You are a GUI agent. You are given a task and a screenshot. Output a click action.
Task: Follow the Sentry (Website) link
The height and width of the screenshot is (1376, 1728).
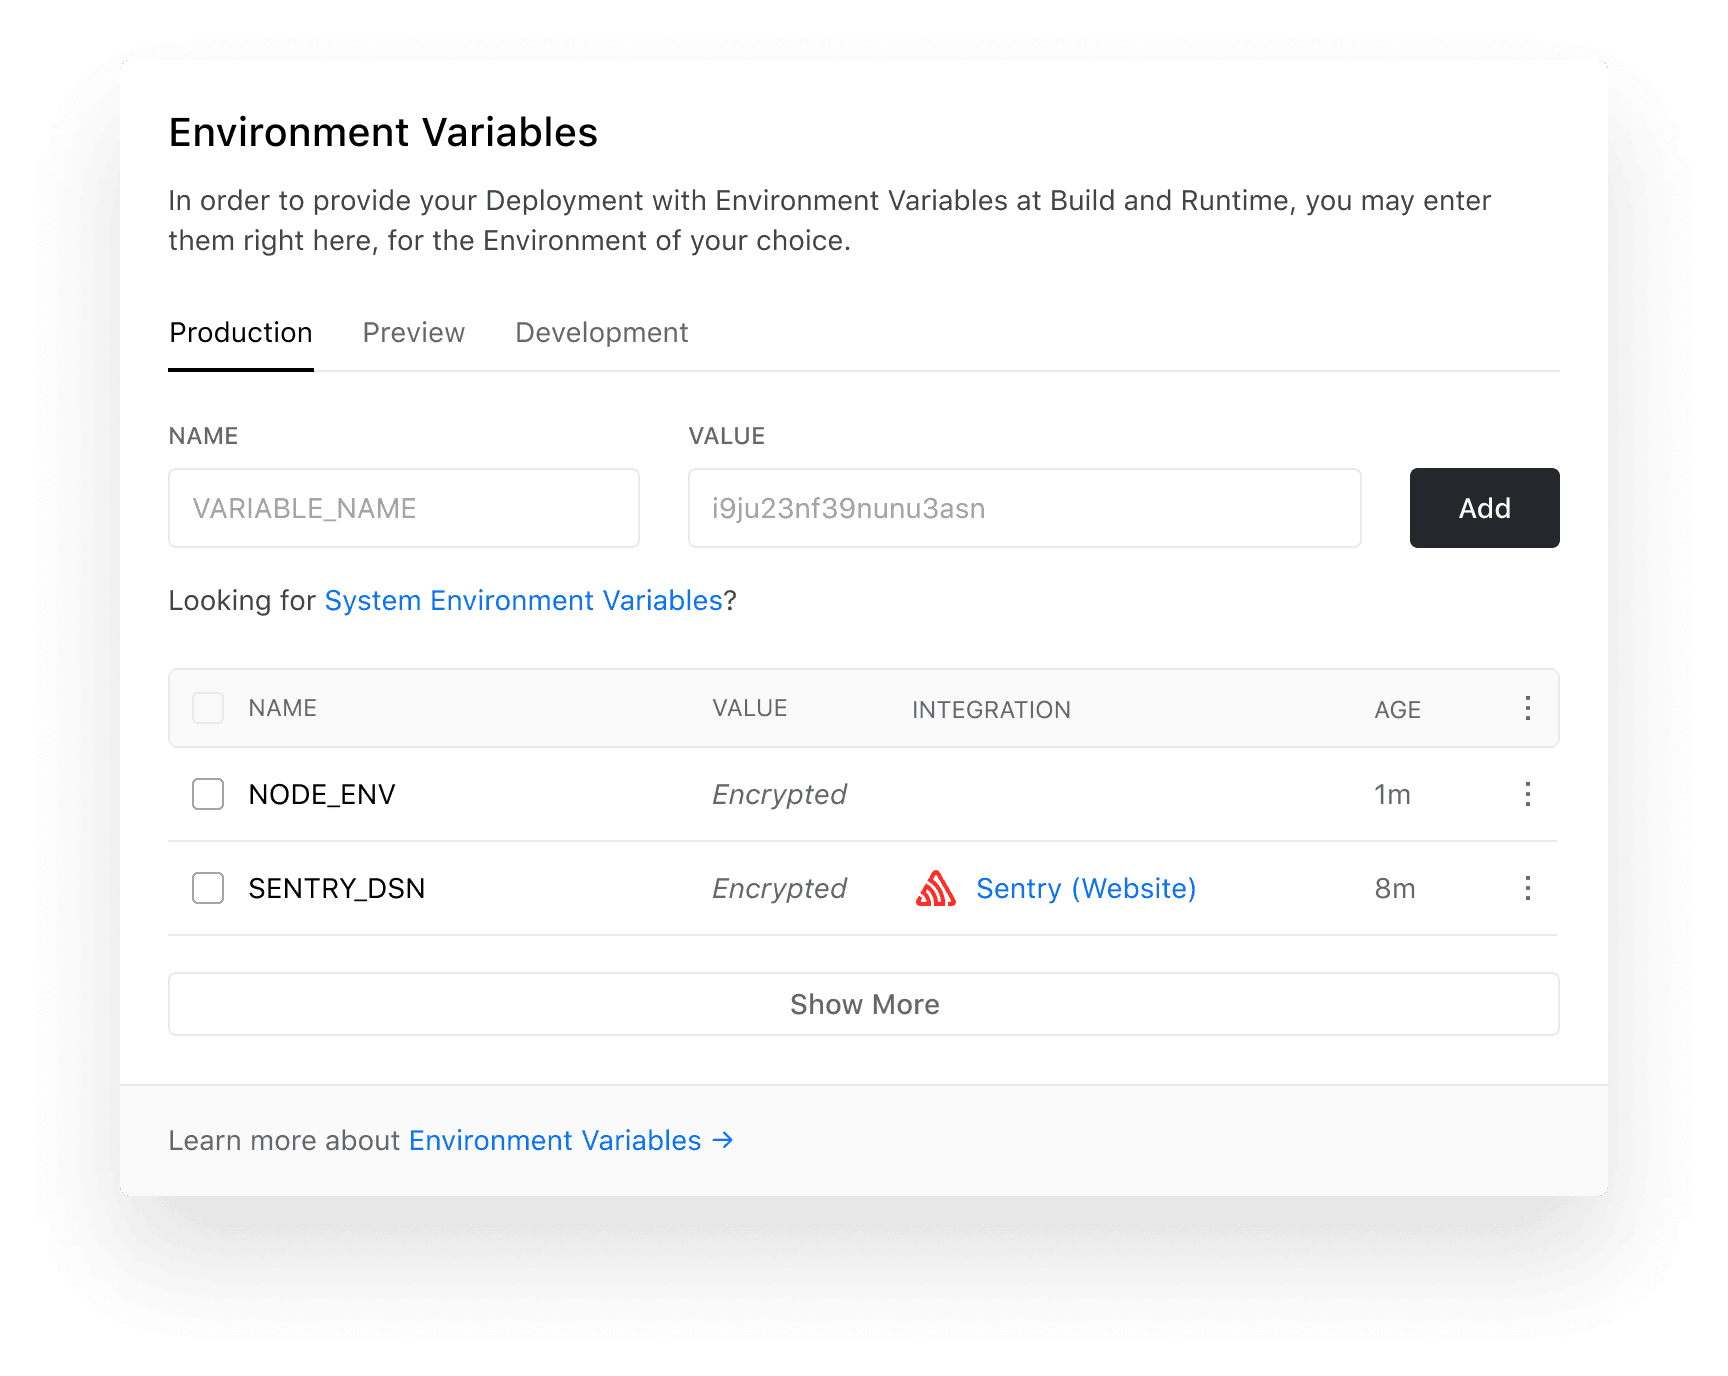point(1086,888)
